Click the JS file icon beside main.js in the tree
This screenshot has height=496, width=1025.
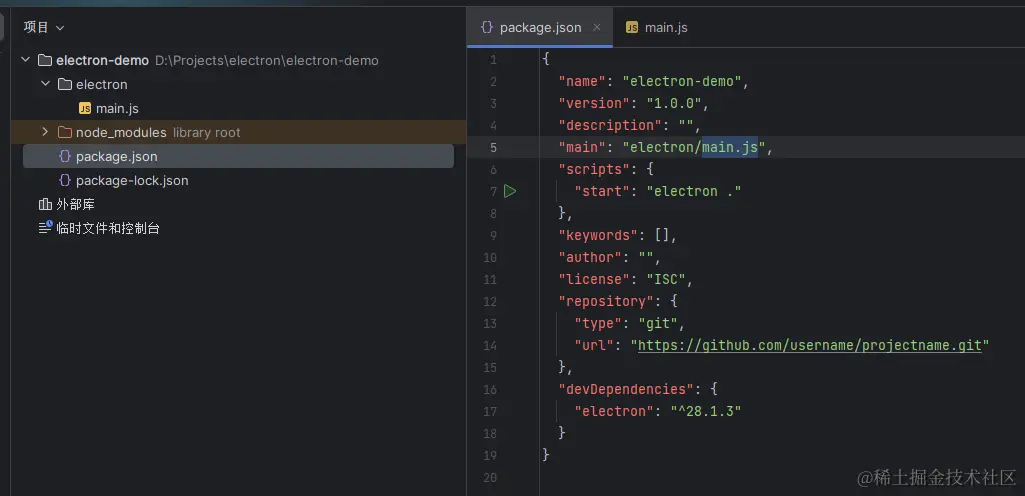[x=85, y=108]
